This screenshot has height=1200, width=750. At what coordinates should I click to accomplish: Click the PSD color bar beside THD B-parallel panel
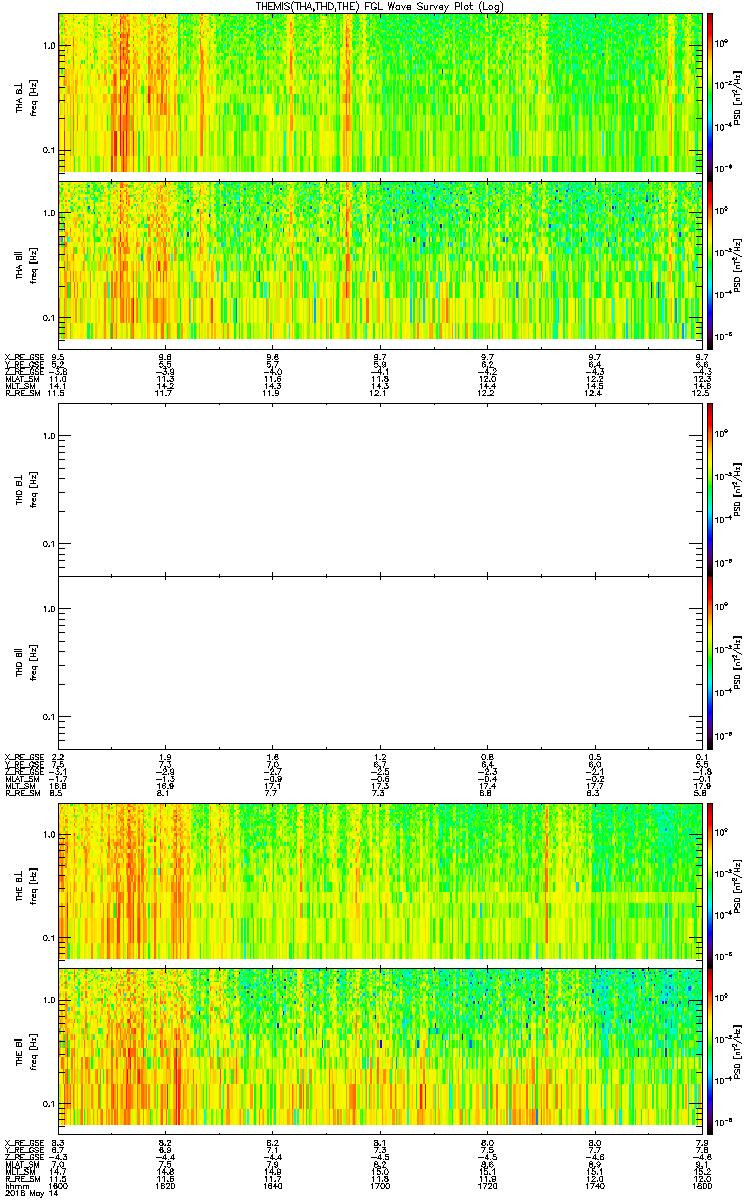click(x=710, y=663)
